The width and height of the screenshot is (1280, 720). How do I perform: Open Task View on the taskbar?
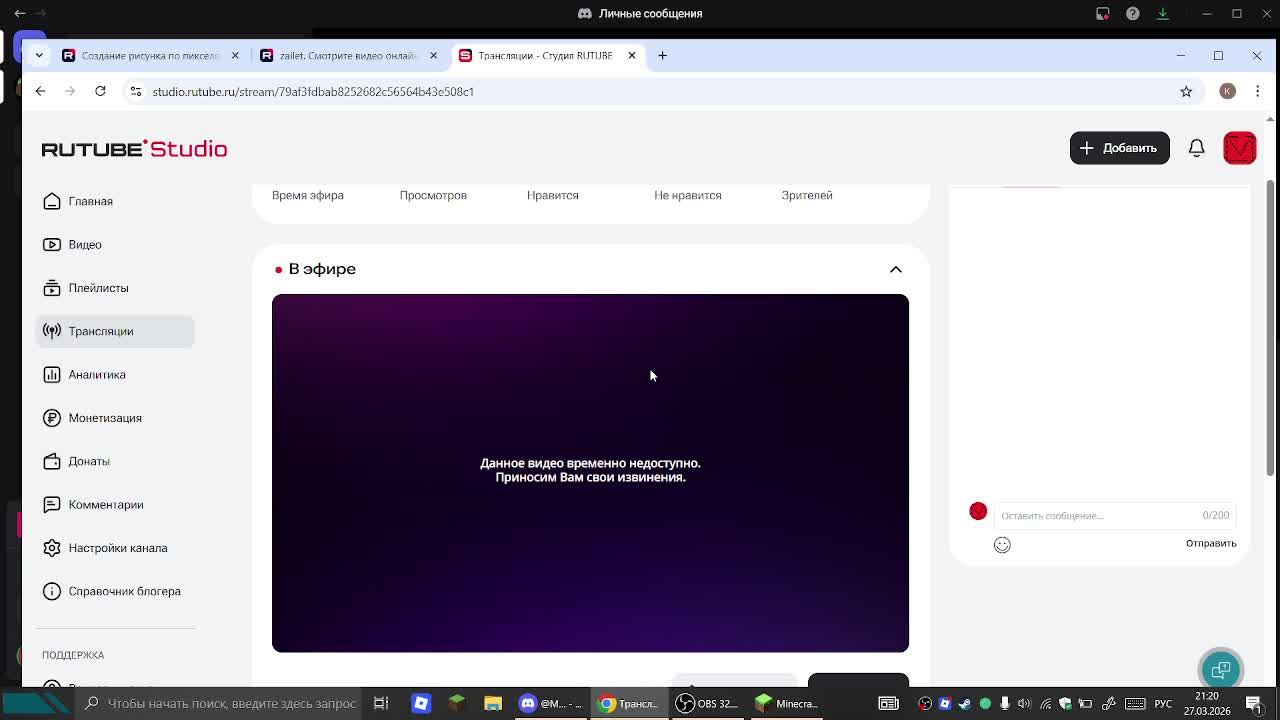click(381, 703)
